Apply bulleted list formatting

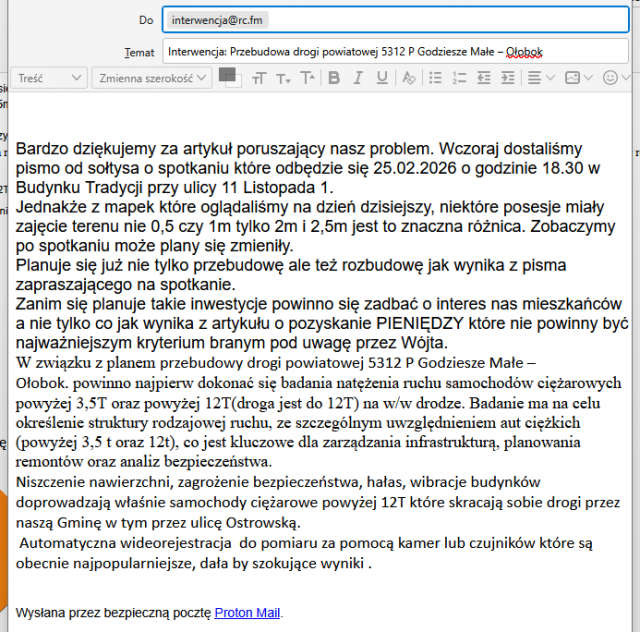pos(435,78)
